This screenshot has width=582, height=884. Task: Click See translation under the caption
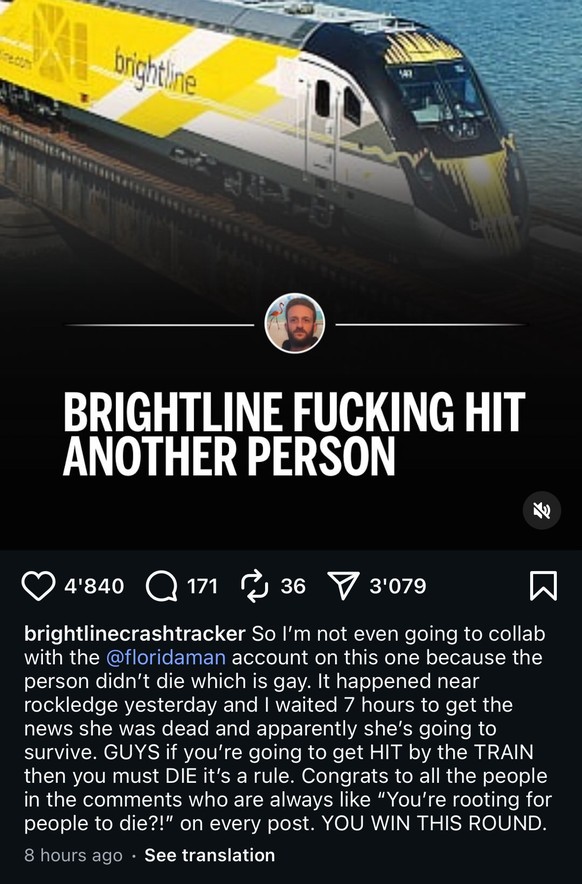[210, 855]
